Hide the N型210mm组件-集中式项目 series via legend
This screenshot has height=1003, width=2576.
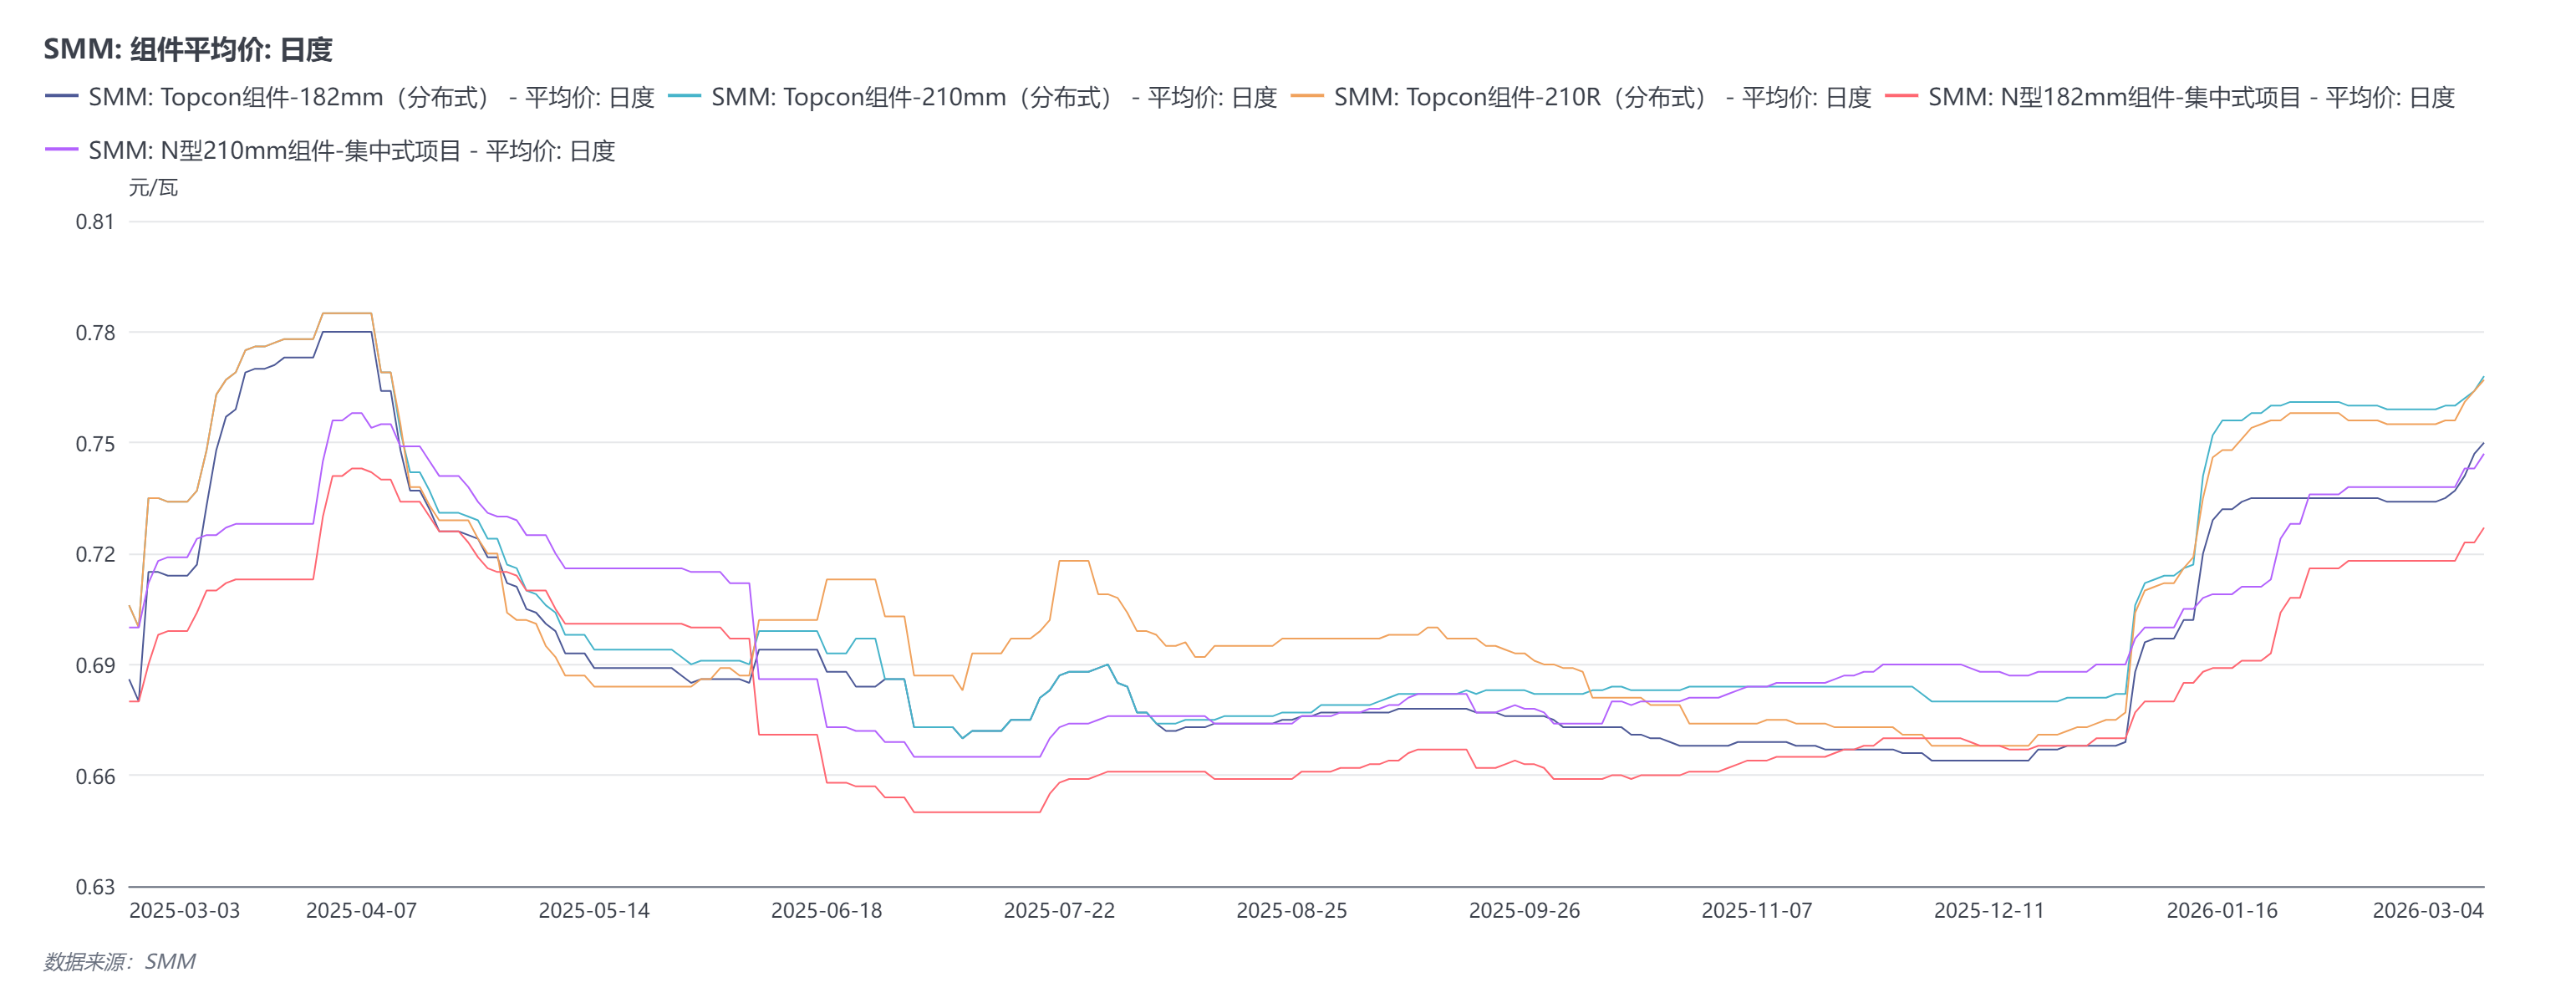351,150
